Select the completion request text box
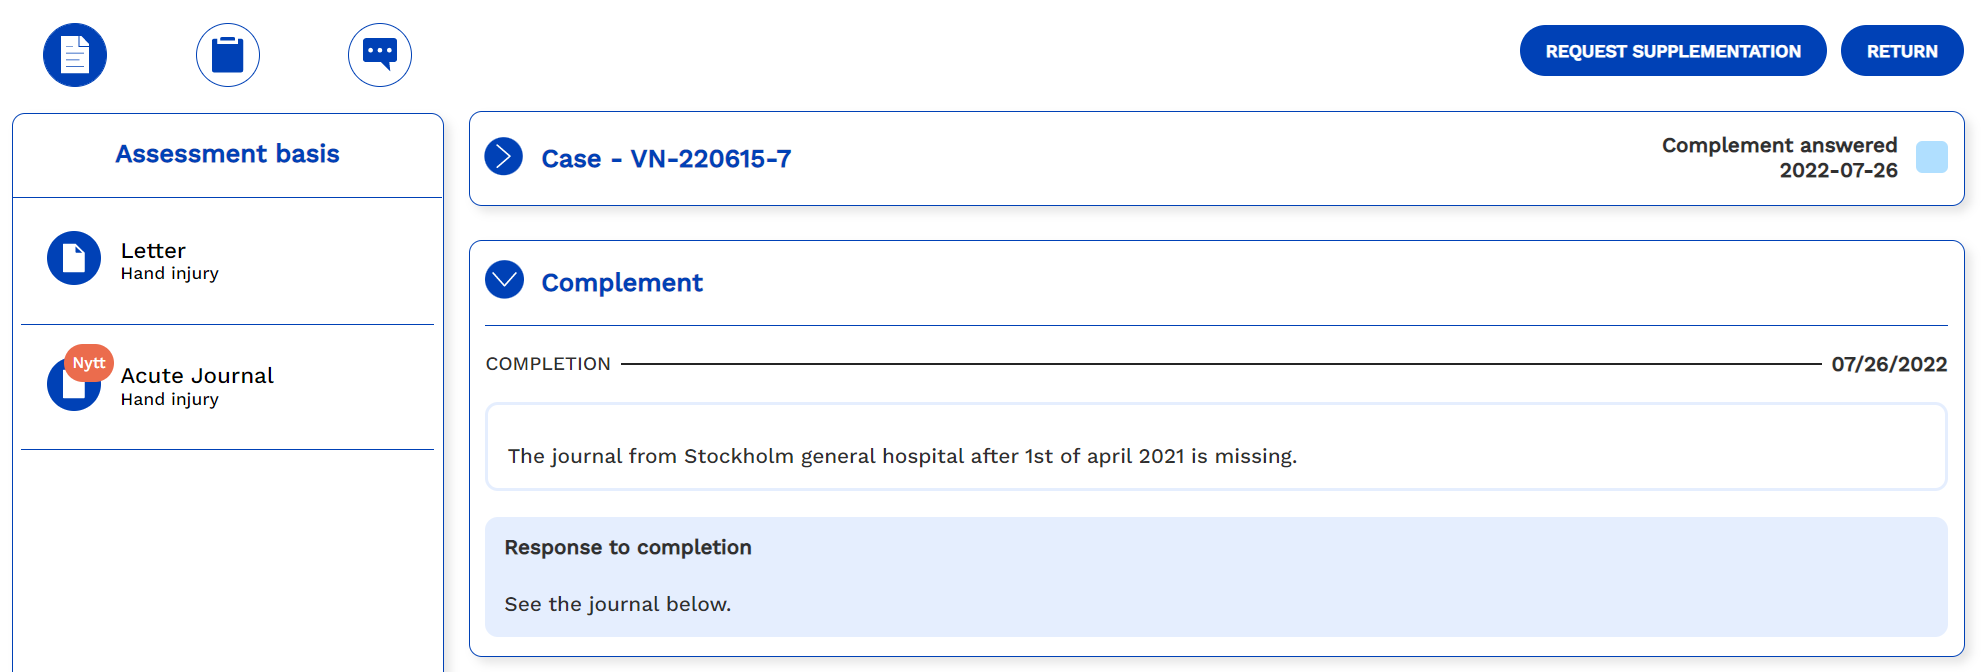 click(1216, 447)
